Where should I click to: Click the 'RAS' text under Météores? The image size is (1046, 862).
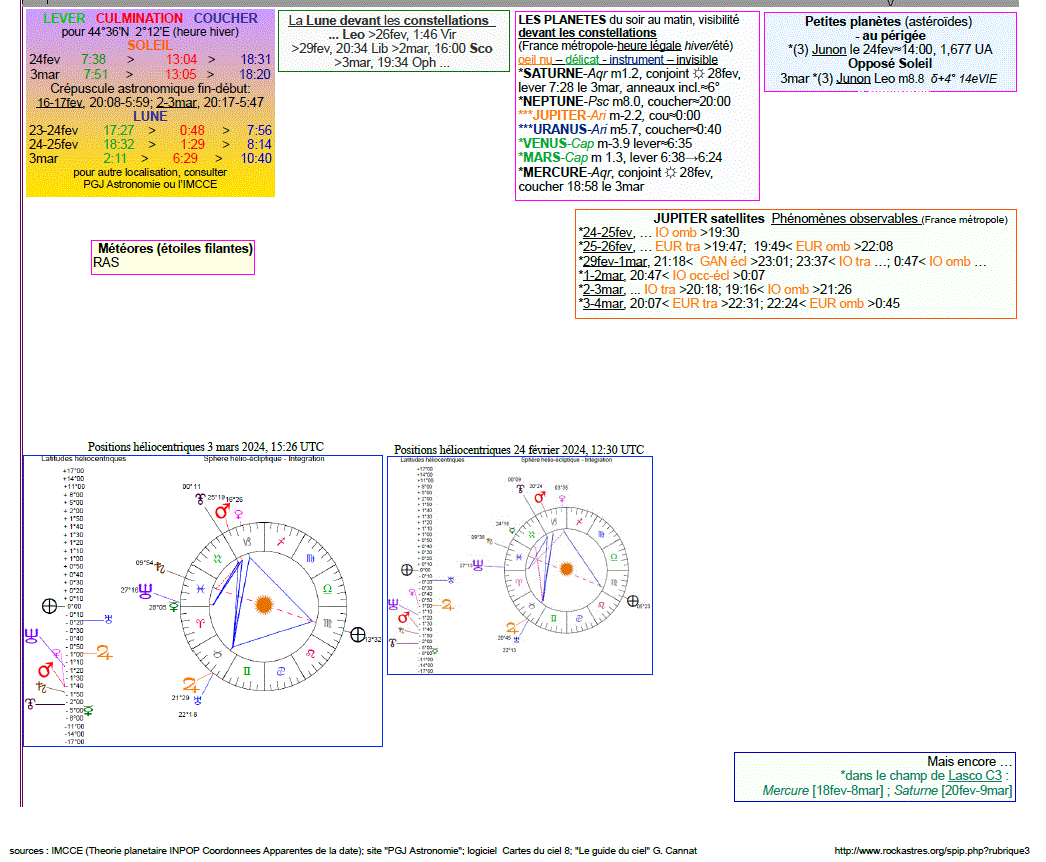[x=106, y=263]
